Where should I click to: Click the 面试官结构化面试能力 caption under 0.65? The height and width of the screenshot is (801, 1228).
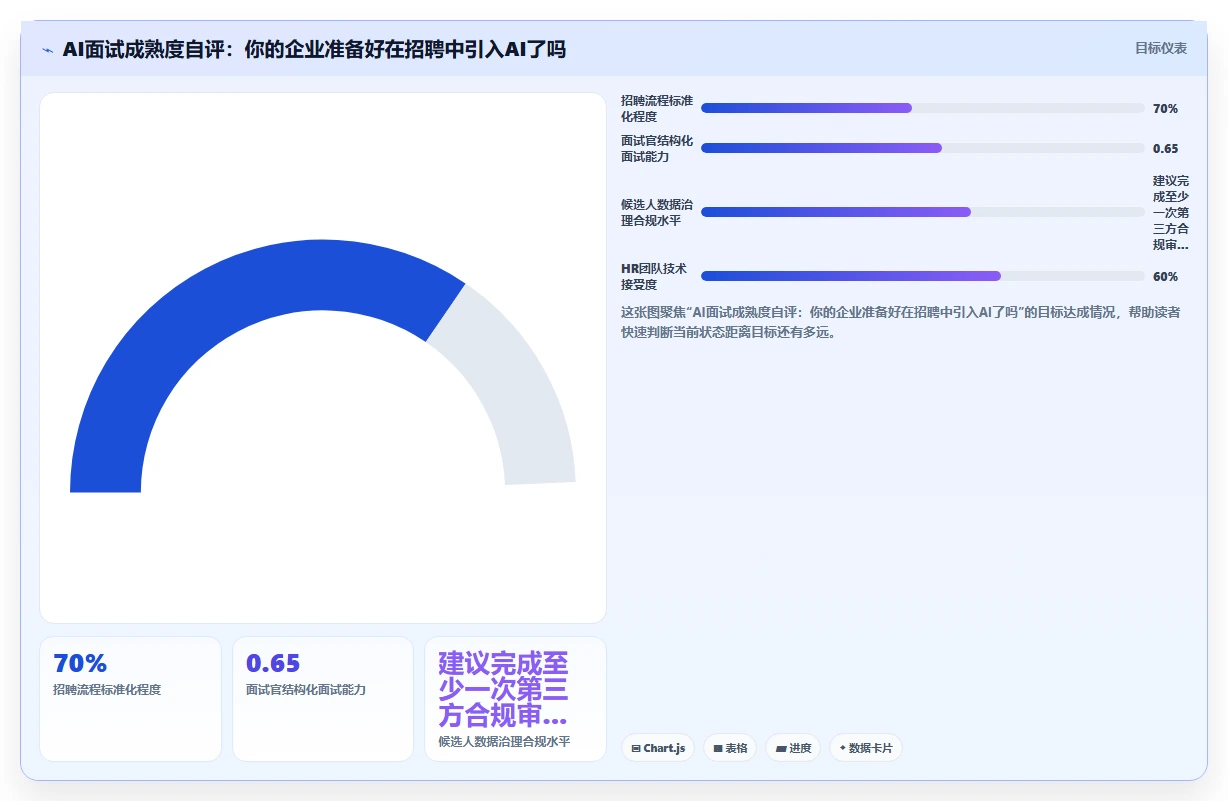(306, 690)
